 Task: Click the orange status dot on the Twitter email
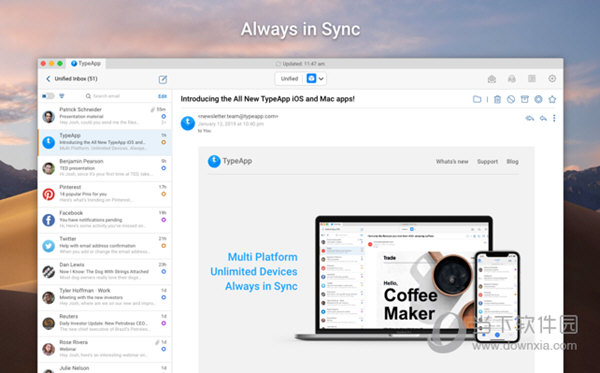point(163,246)
